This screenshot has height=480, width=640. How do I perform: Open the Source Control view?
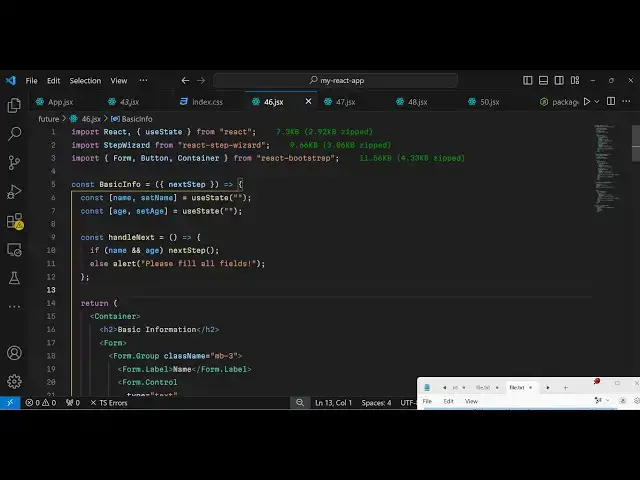(x=14, y=162)
